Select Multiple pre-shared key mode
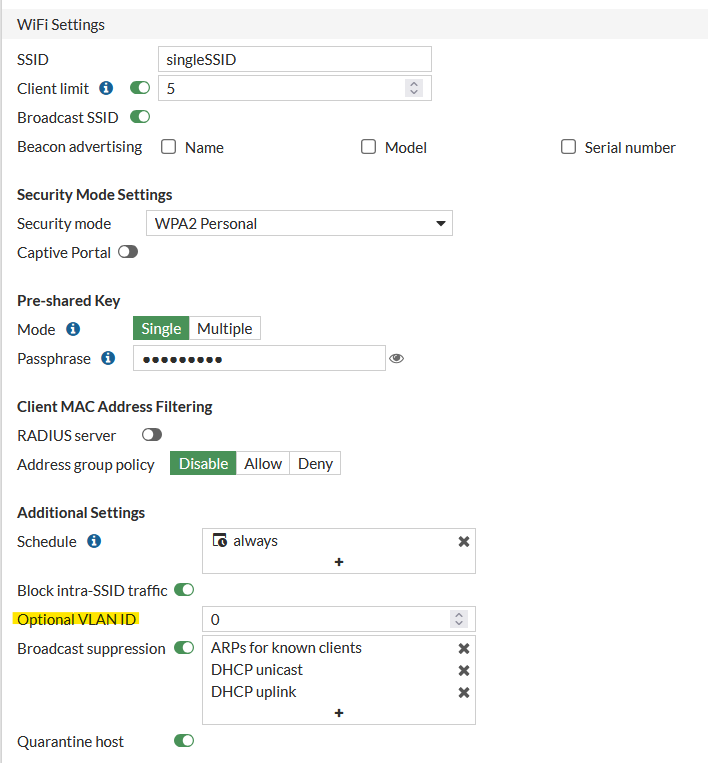708x763 pixels. pos(225,328)
